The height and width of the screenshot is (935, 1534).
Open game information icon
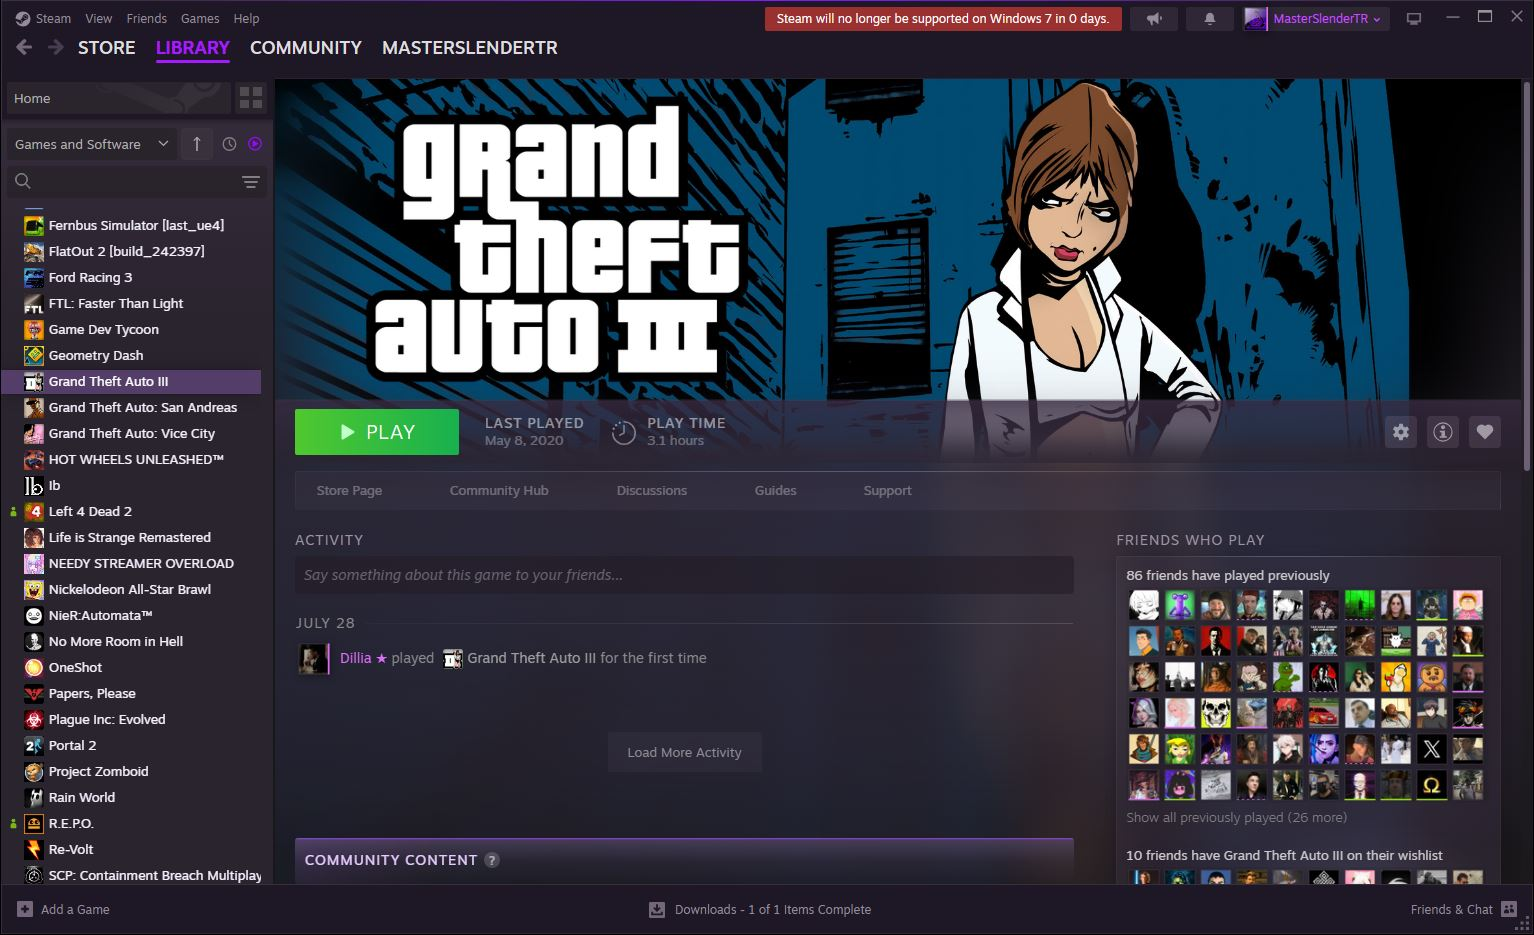[1443, 432]
